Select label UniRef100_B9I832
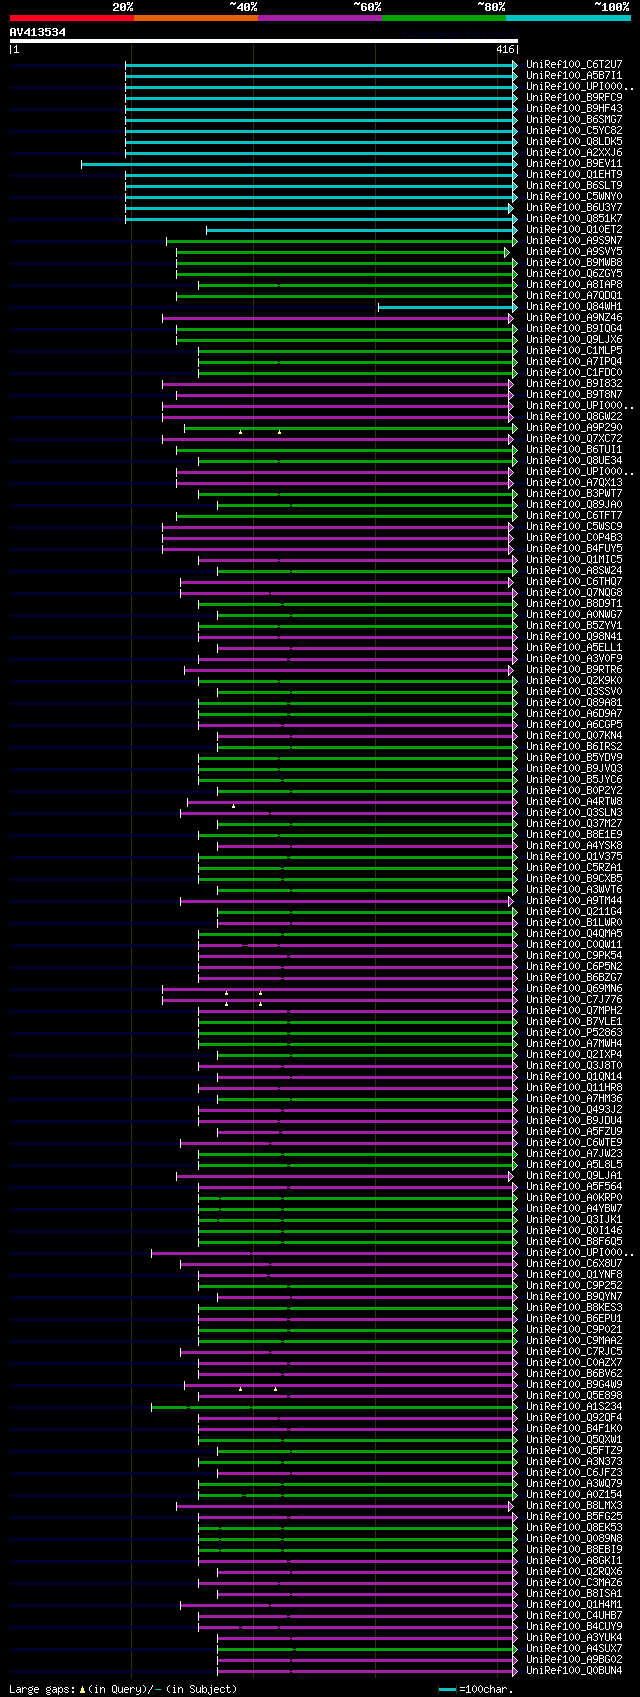The height and width of the screenshot is (1697, 640). pyautogui.click(x=574, y=383)
